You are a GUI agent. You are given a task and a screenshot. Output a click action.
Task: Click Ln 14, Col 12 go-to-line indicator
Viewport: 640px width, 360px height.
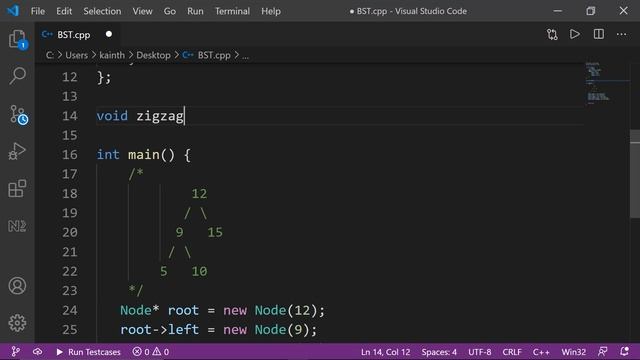pos(385,351)
